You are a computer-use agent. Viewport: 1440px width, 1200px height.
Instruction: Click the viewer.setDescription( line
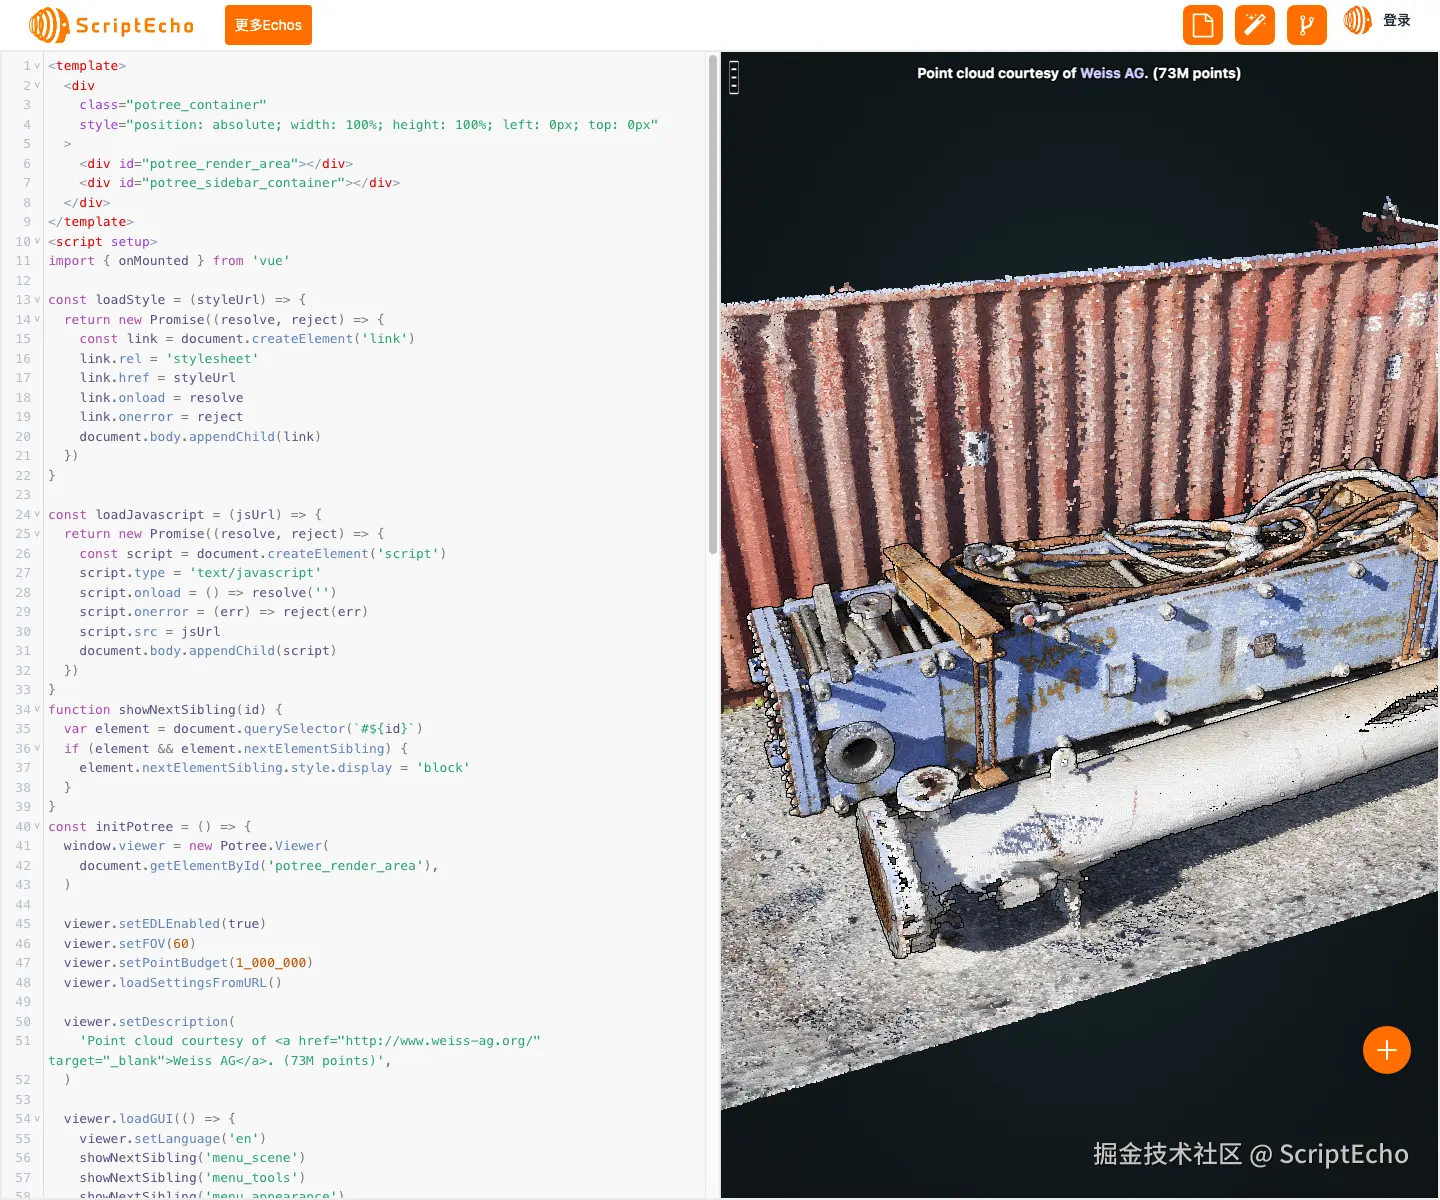click(x=149, y=1022)
